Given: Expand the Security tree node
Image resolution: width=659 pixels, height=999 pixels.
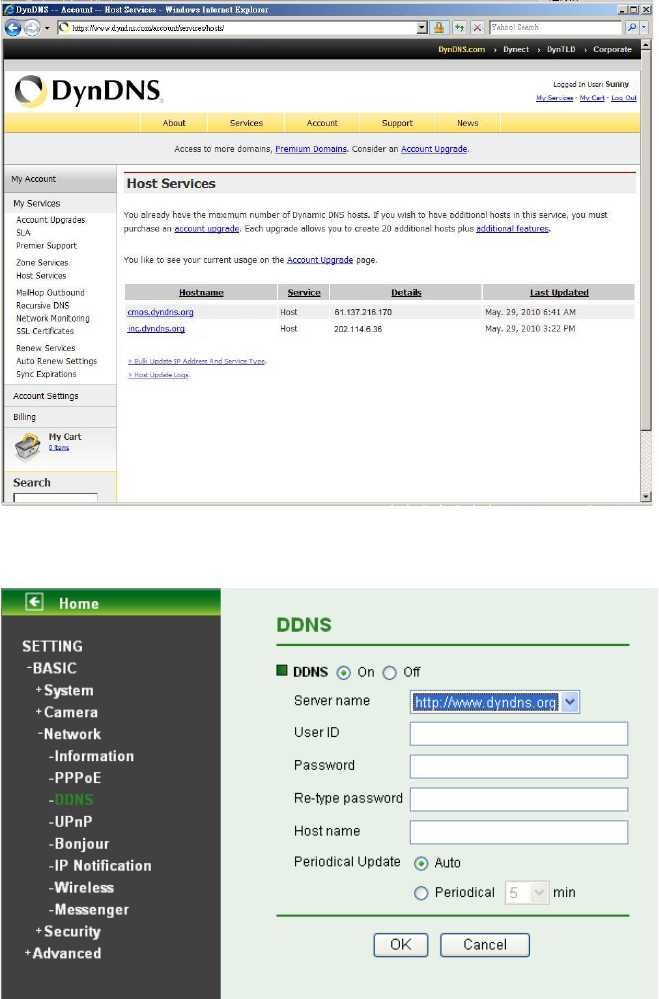Looking at the screenshot, I should [68, 931].
